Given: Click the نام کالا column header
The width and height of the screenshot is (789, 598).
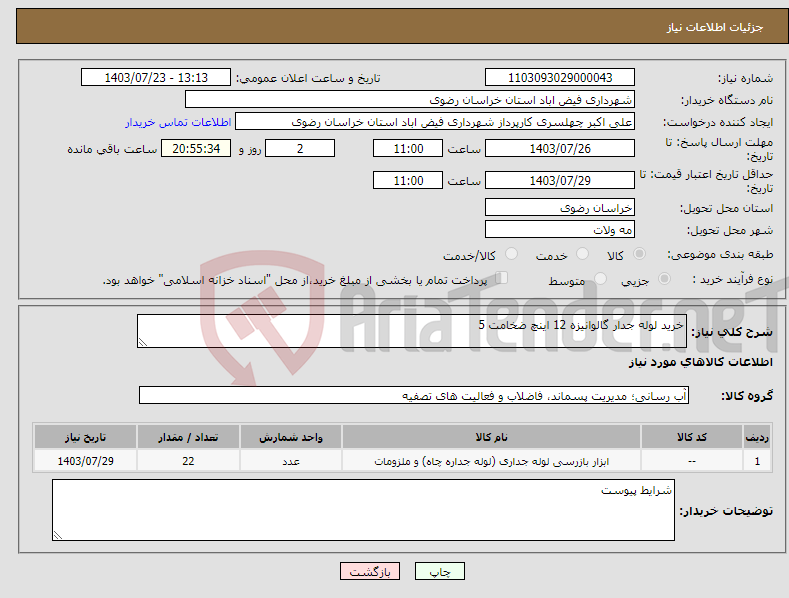Looking at the screenshot, I should tap(491, 437).
